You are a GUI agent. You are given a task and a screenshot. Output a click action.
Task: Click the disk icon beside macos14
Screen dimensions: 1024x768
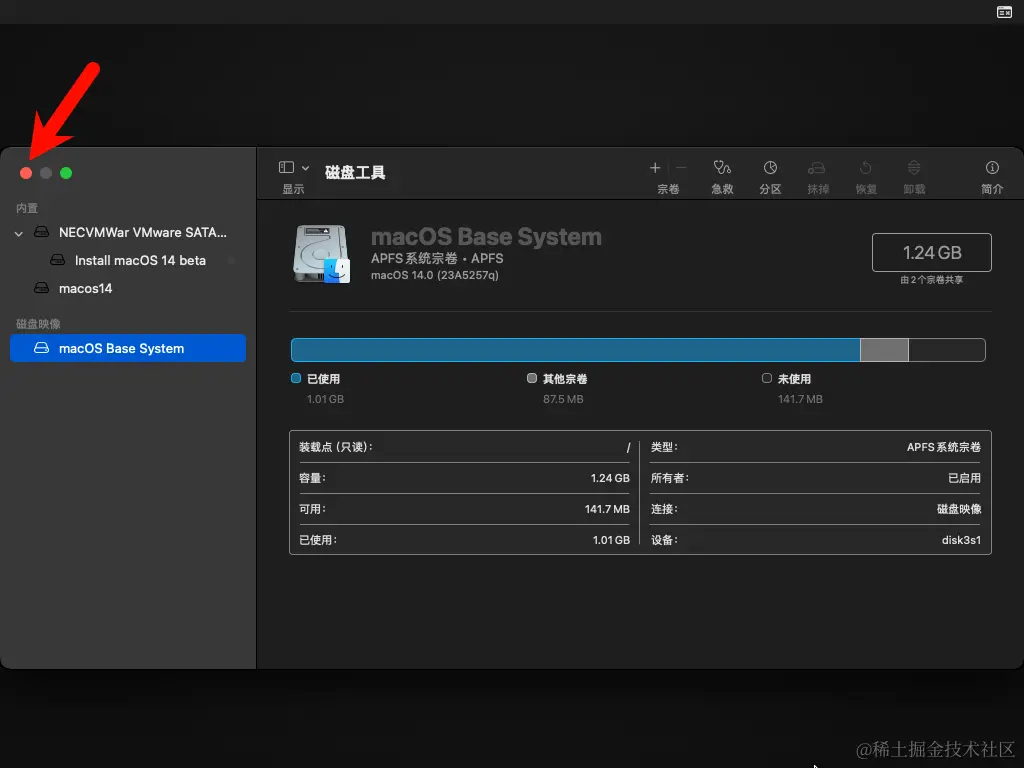point(41,288)
